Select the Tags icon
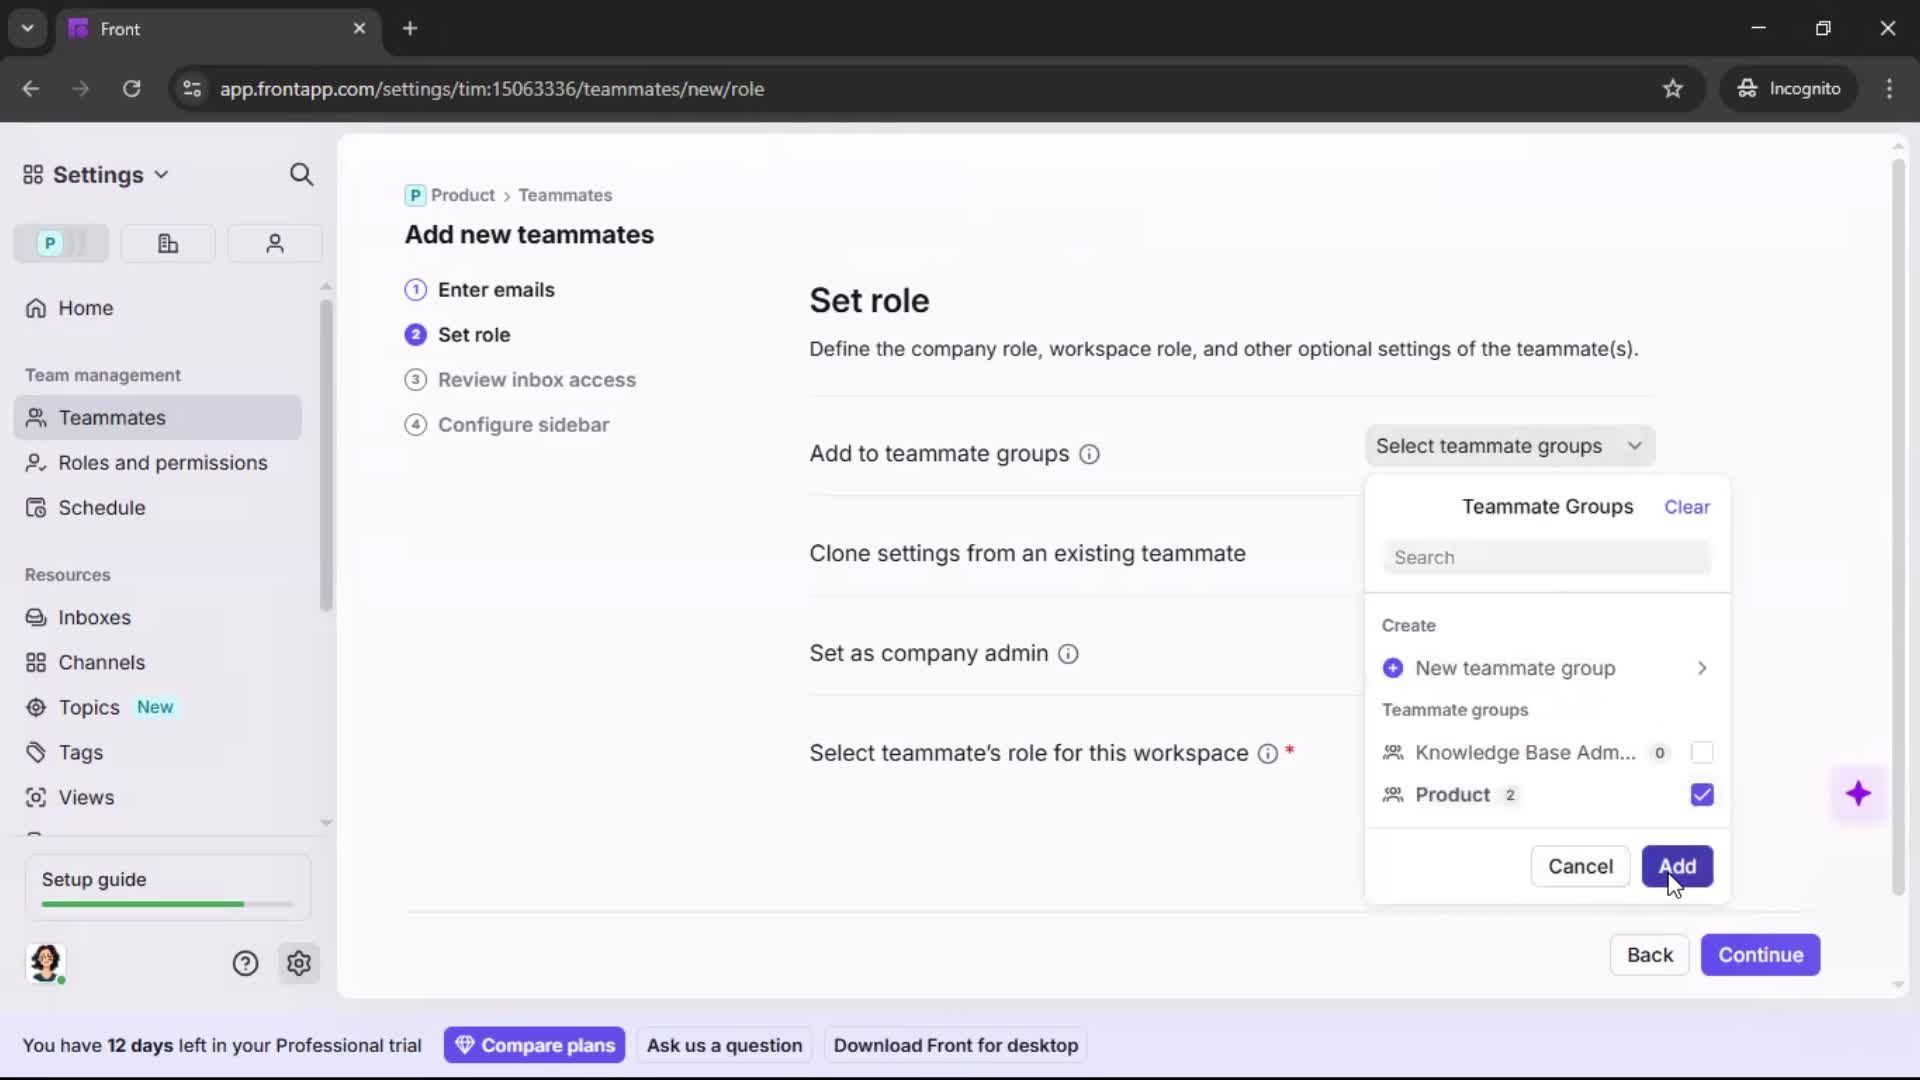The image size is (1920, 1080). coord(36,752)
